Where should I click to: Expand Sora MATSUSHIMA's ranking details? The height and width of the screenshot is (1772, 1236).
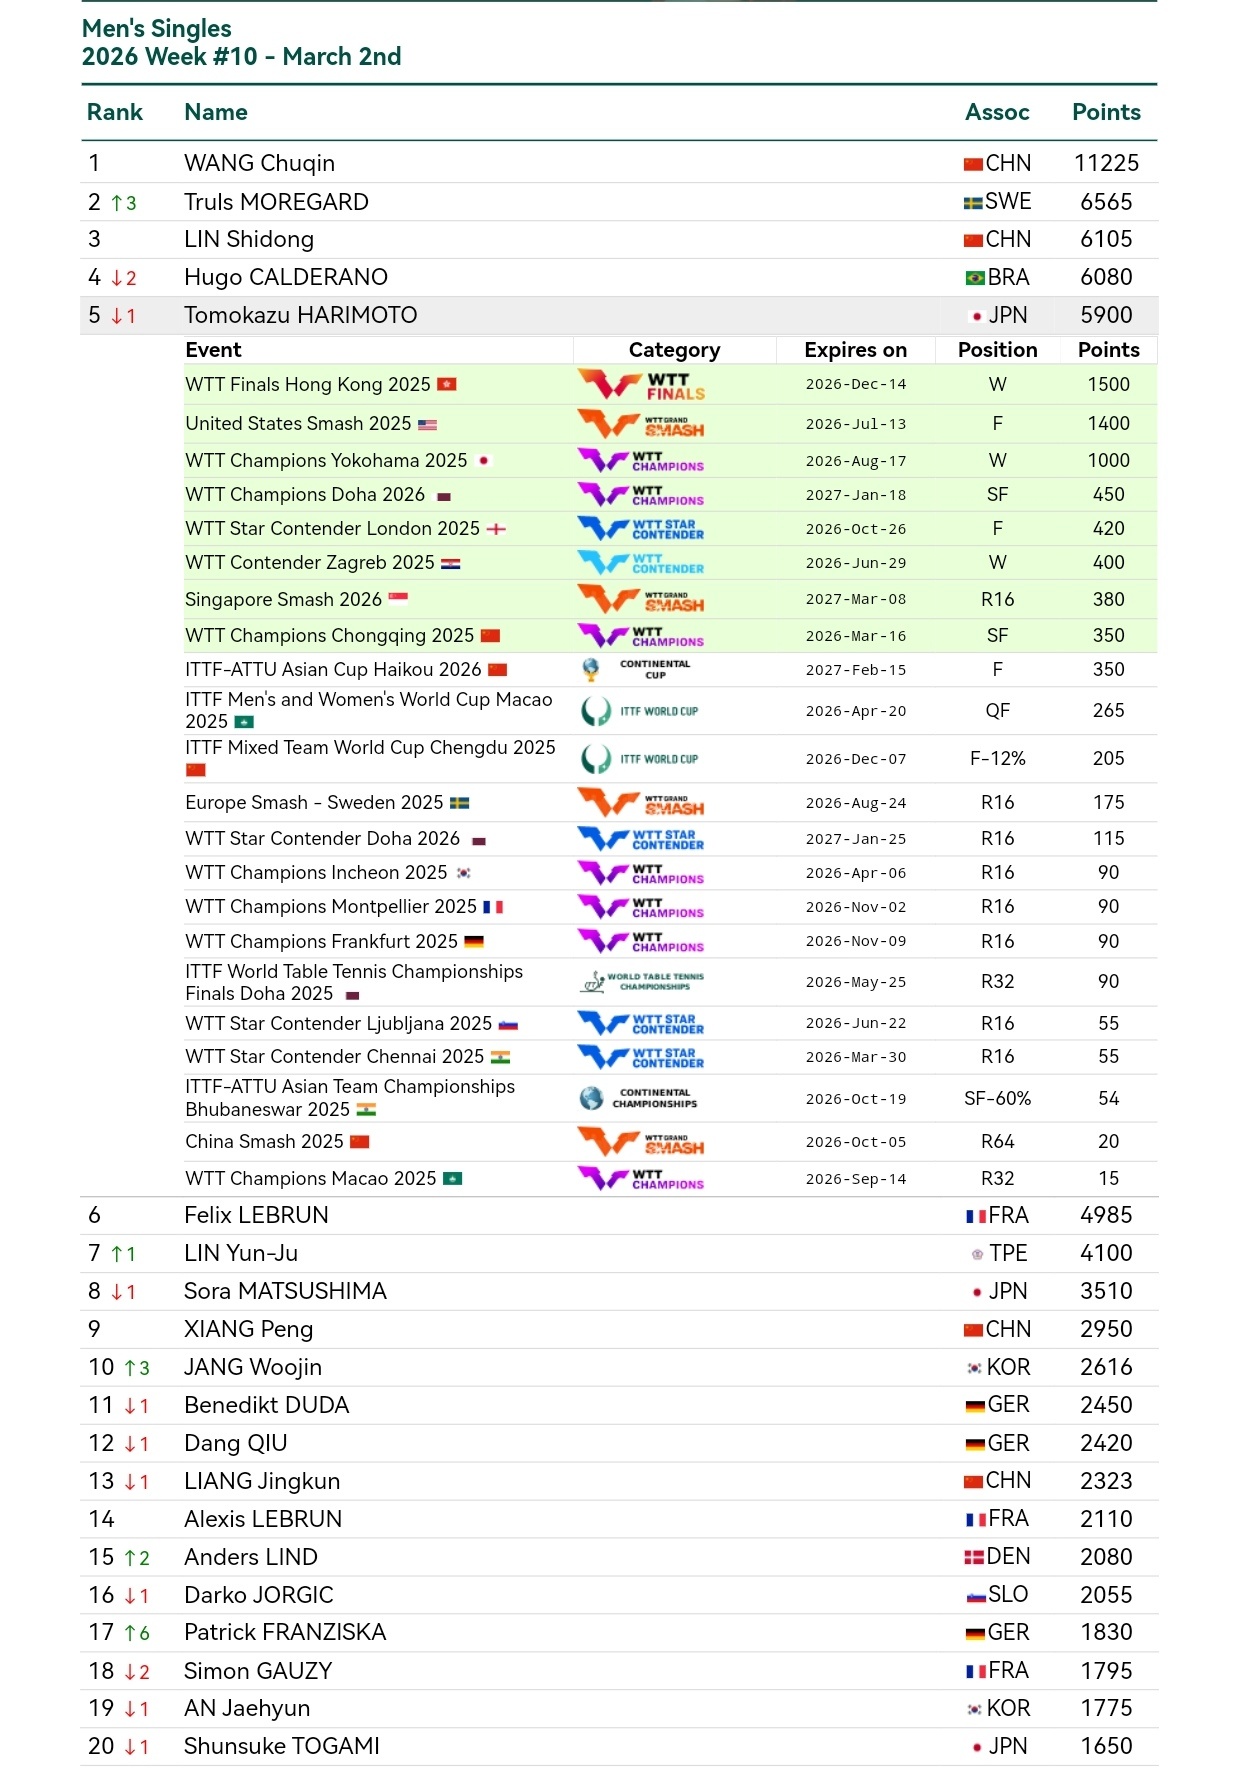619,1292
